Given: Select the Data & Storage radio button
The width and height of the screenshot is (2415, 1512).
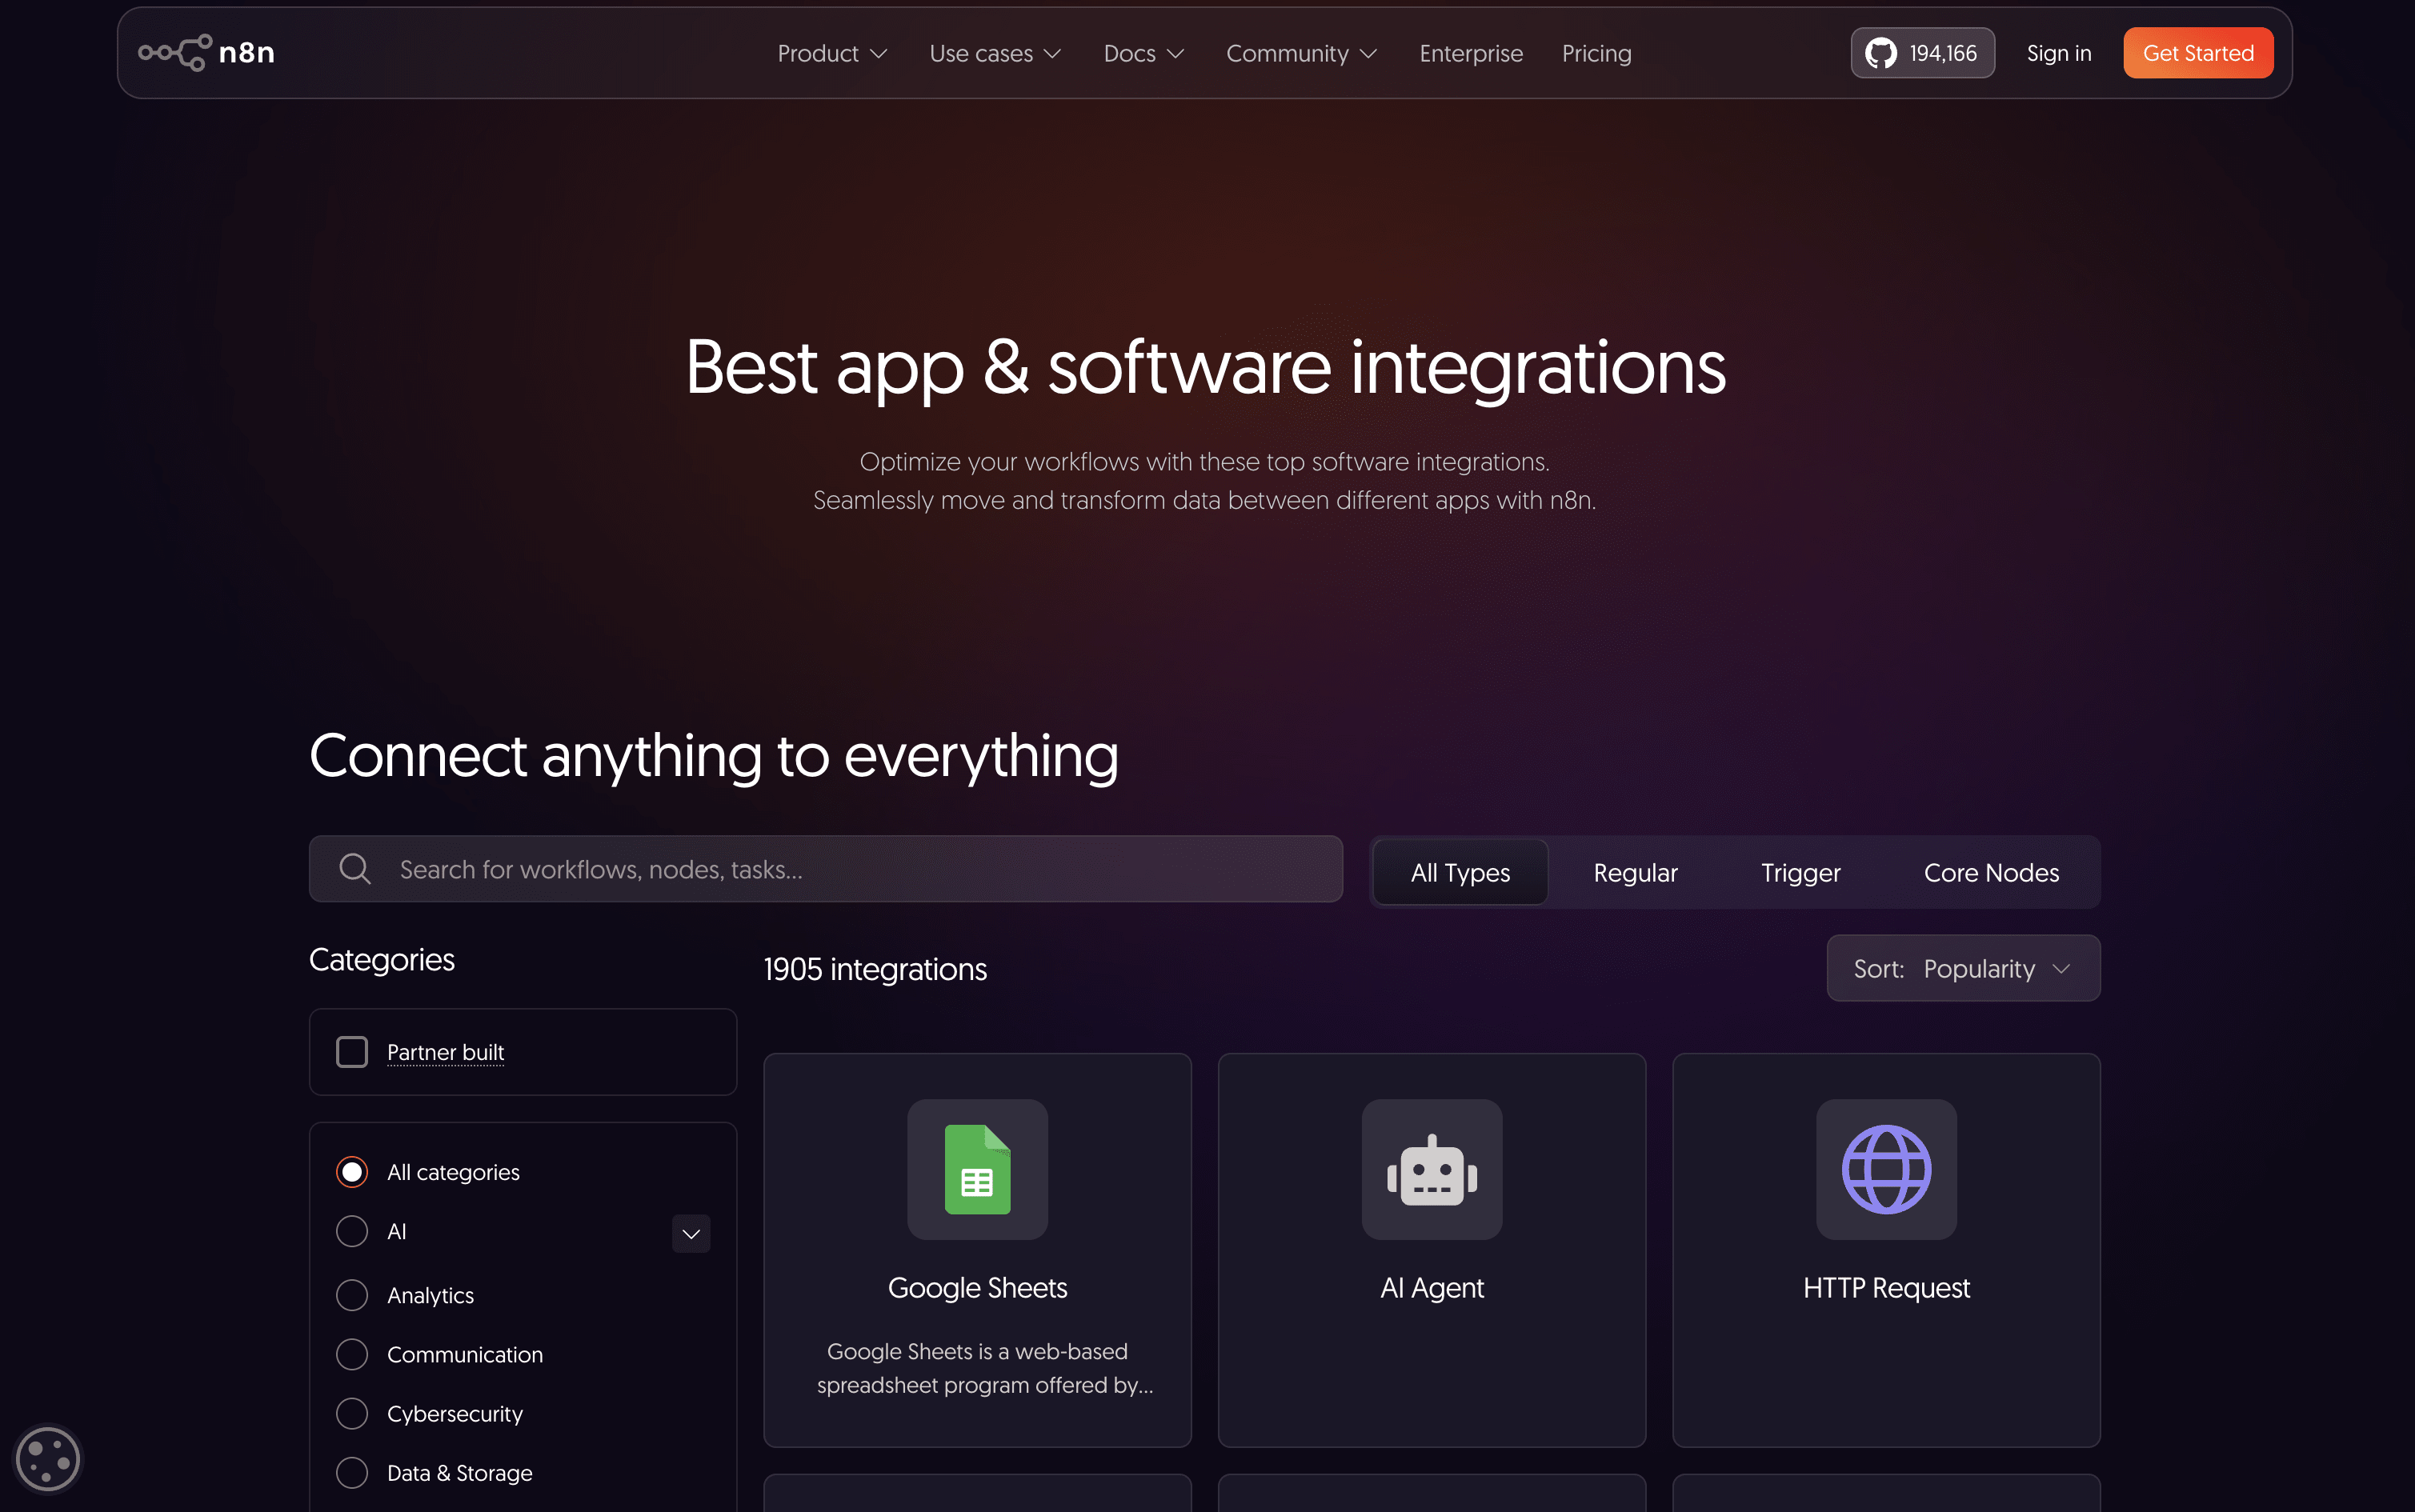Looking at the screenshot, I should (x=352, y=1472).
